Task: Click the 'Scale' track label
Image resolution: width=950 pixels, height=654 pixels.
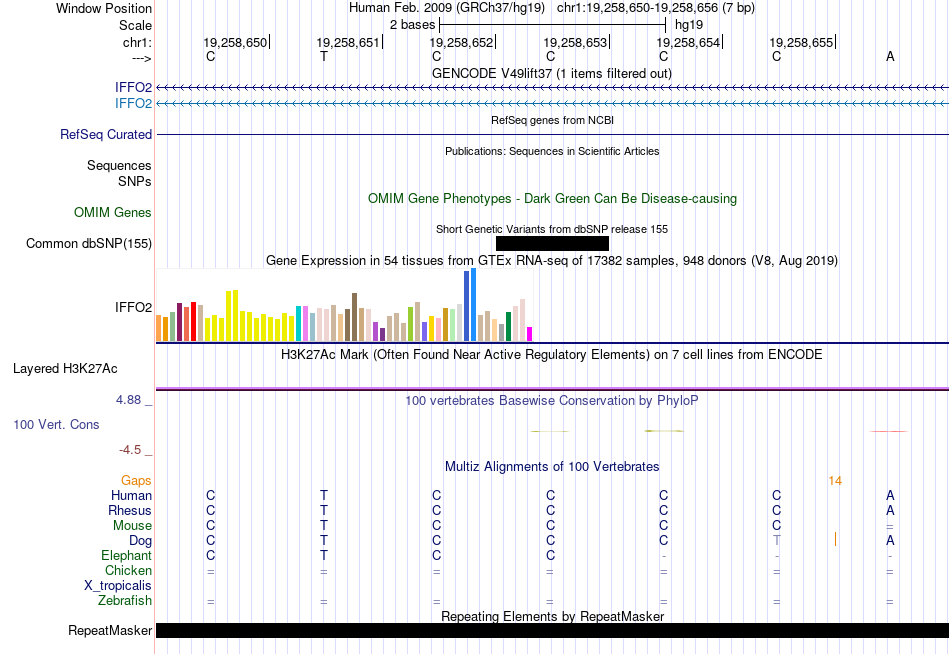Action: point(135,25)
